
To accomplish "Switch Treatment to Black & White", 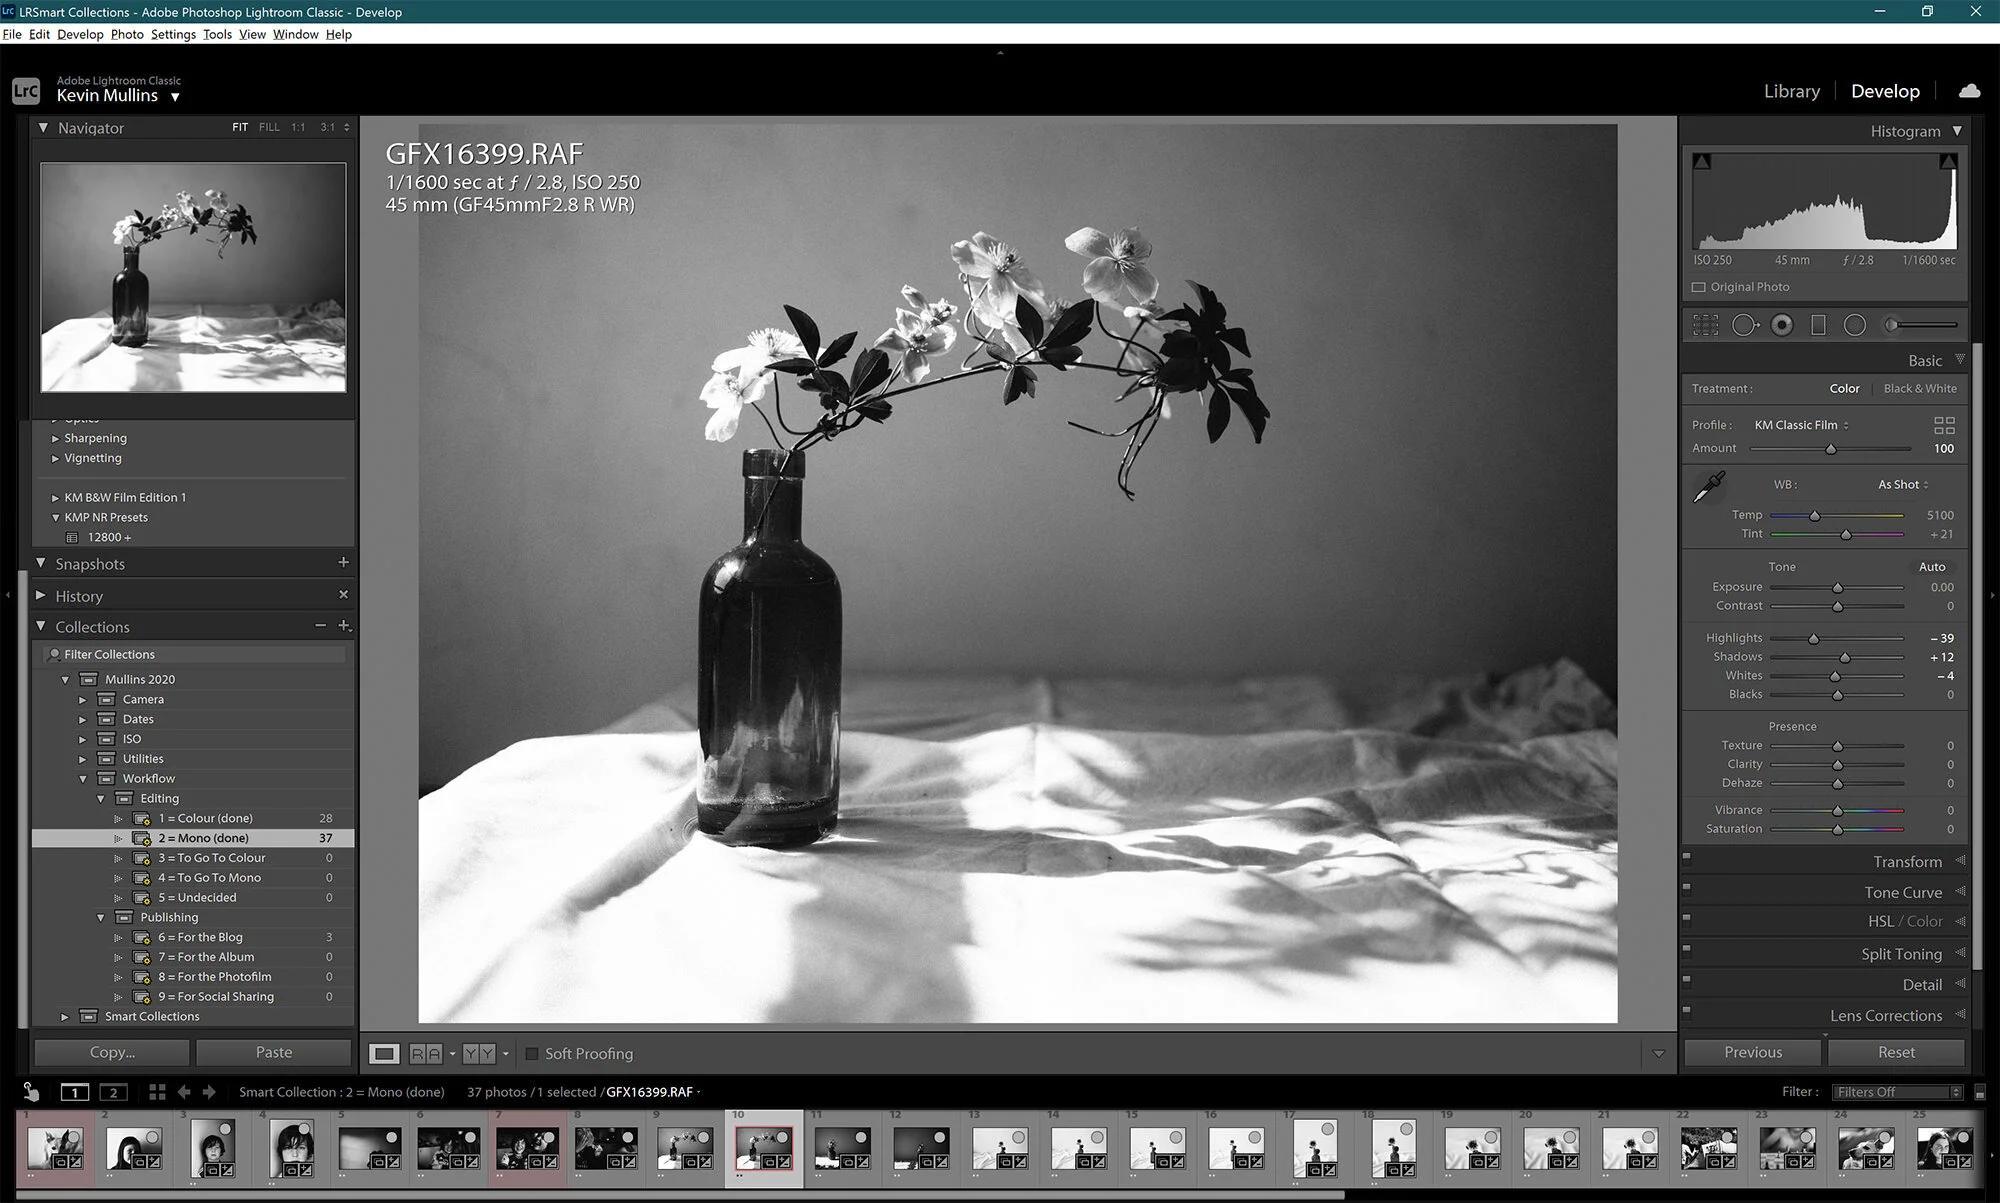I will coord(1920,388).
